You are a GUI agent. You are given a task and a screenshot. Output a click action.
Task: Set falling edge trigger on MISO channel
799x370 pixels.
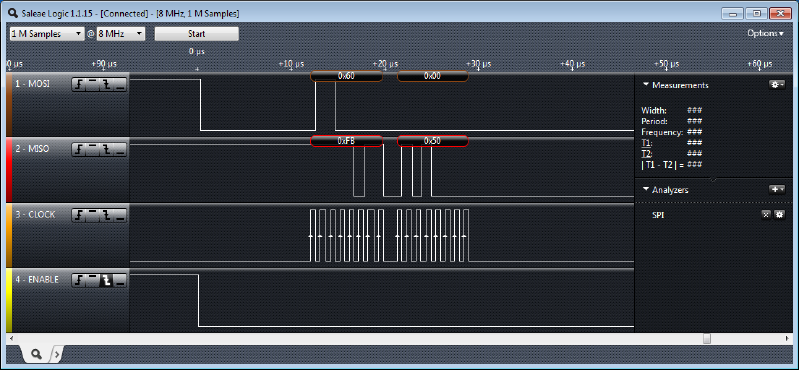coord(106,150)
